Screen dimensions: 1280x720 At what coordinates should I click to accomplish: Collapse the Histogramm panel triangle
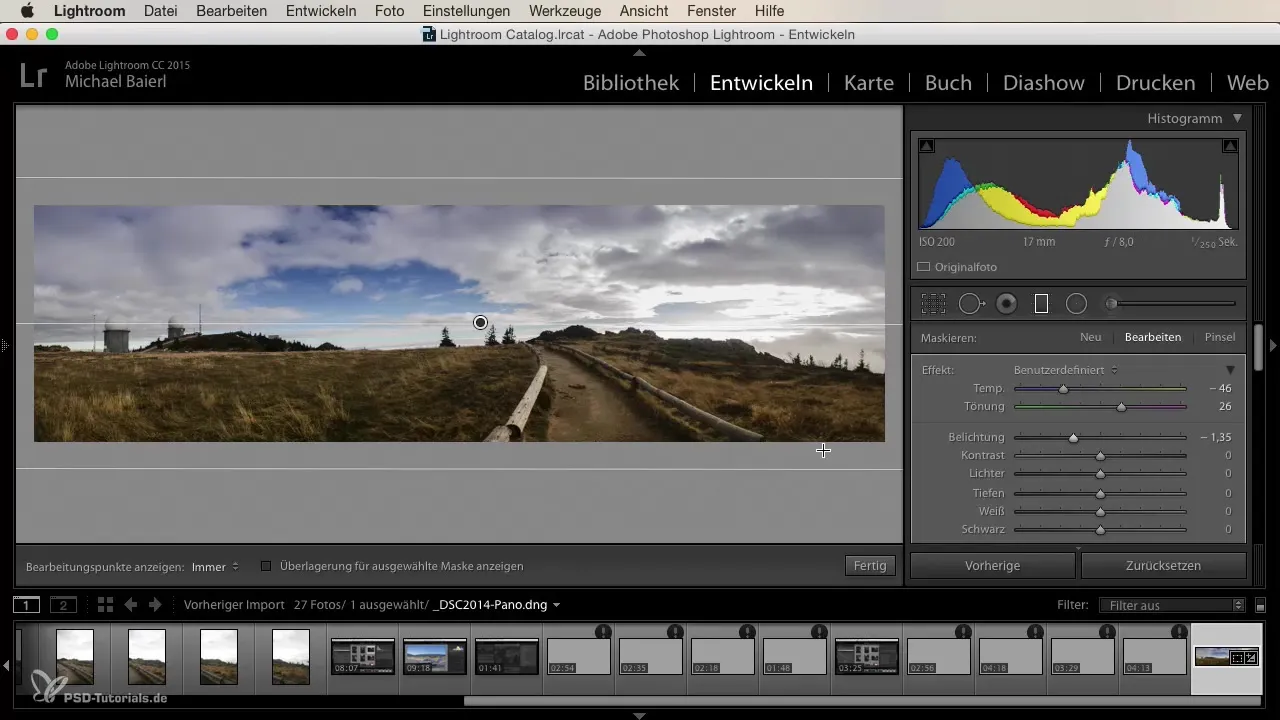1237,118
